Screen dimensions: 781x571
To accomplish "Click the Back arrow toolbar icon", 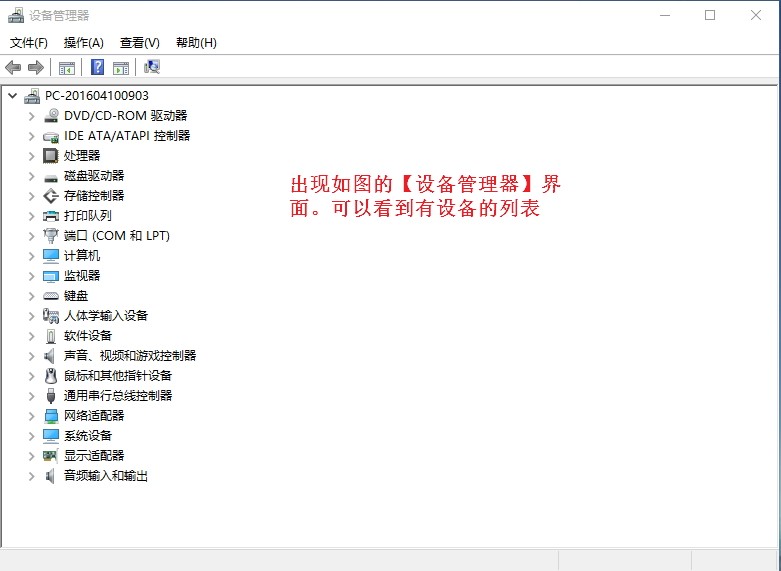I will 13,67.
